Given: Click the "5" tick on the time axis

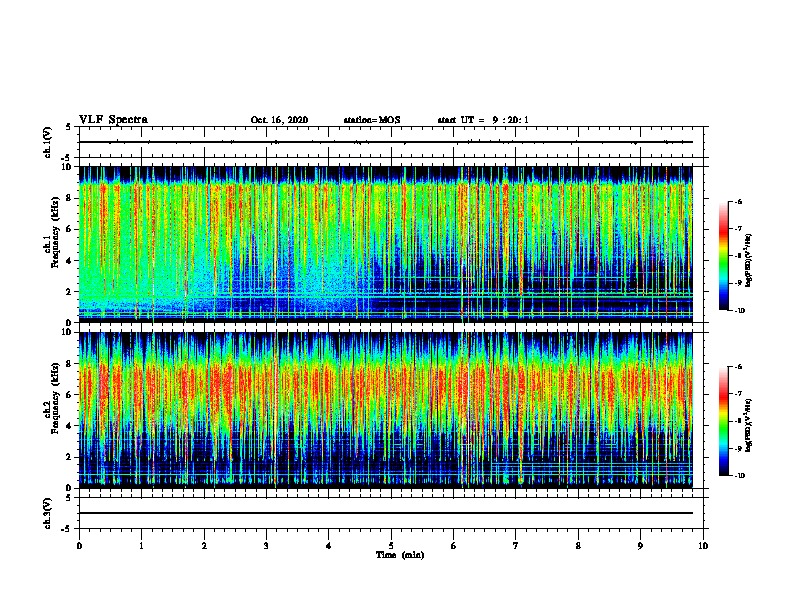Looking at the screenshot, I should 391,546.
